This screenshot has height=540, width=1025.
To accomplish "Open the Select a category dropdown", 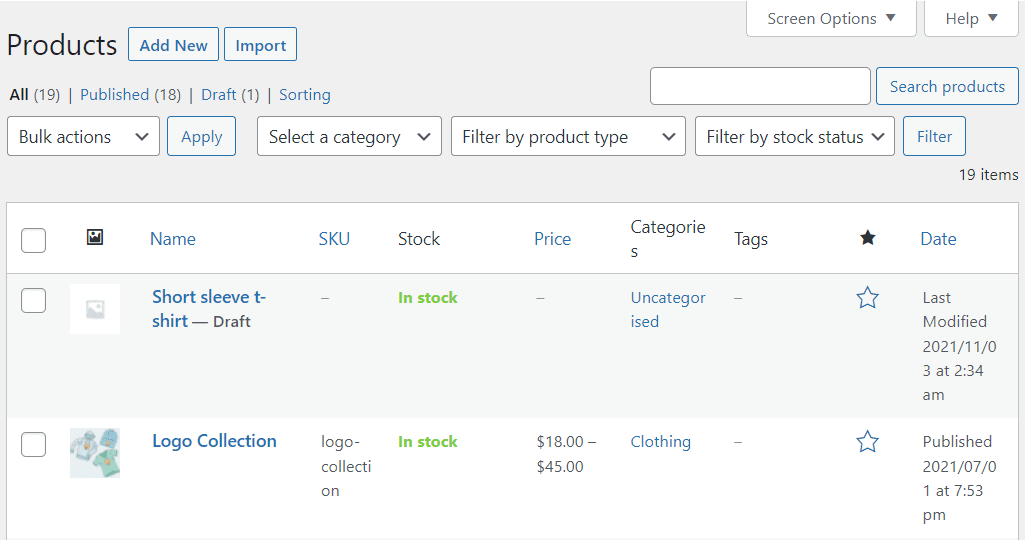I will click(x=349, y=137).
